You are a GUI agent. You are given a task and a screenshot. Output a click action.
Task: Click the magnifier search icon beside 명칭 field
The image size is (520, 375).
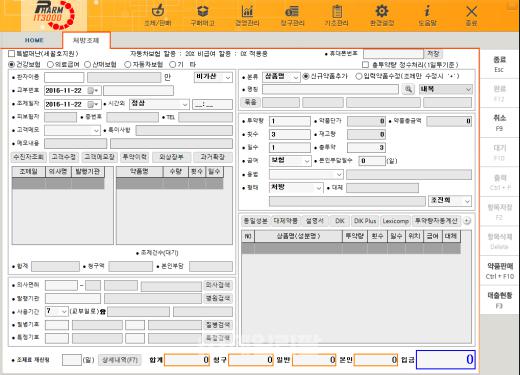coord(408,89)
